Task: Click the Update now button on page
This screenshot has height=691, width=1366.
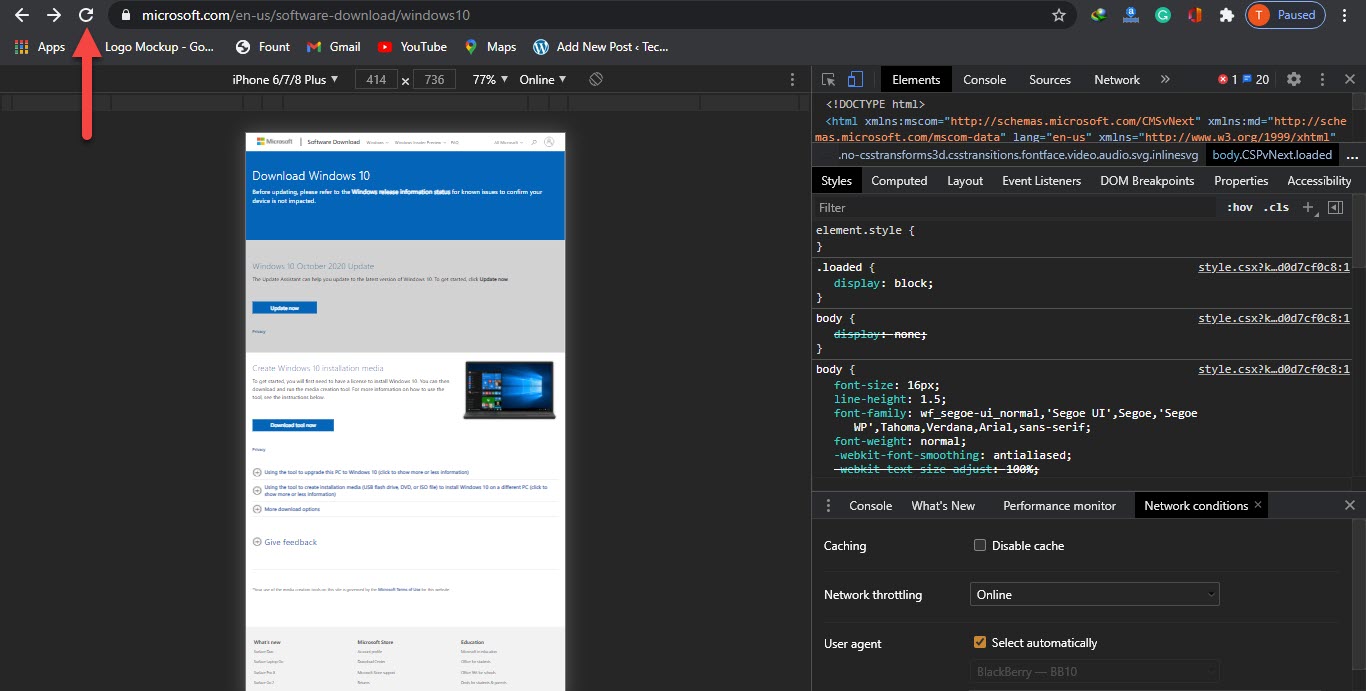Action: point(284,308)
